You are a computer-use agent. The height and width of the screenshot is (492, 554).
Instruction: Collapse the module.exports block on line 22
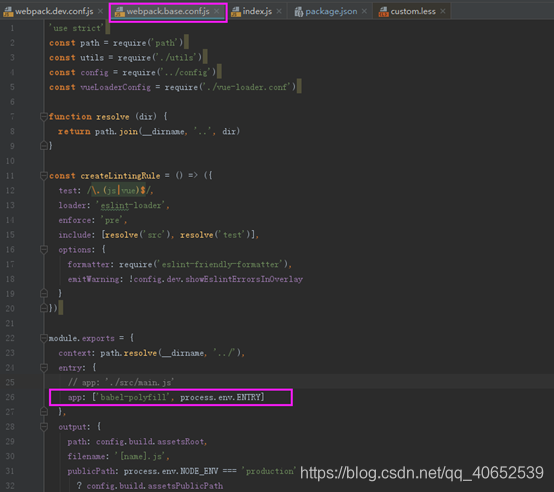[x=44, y=338]
